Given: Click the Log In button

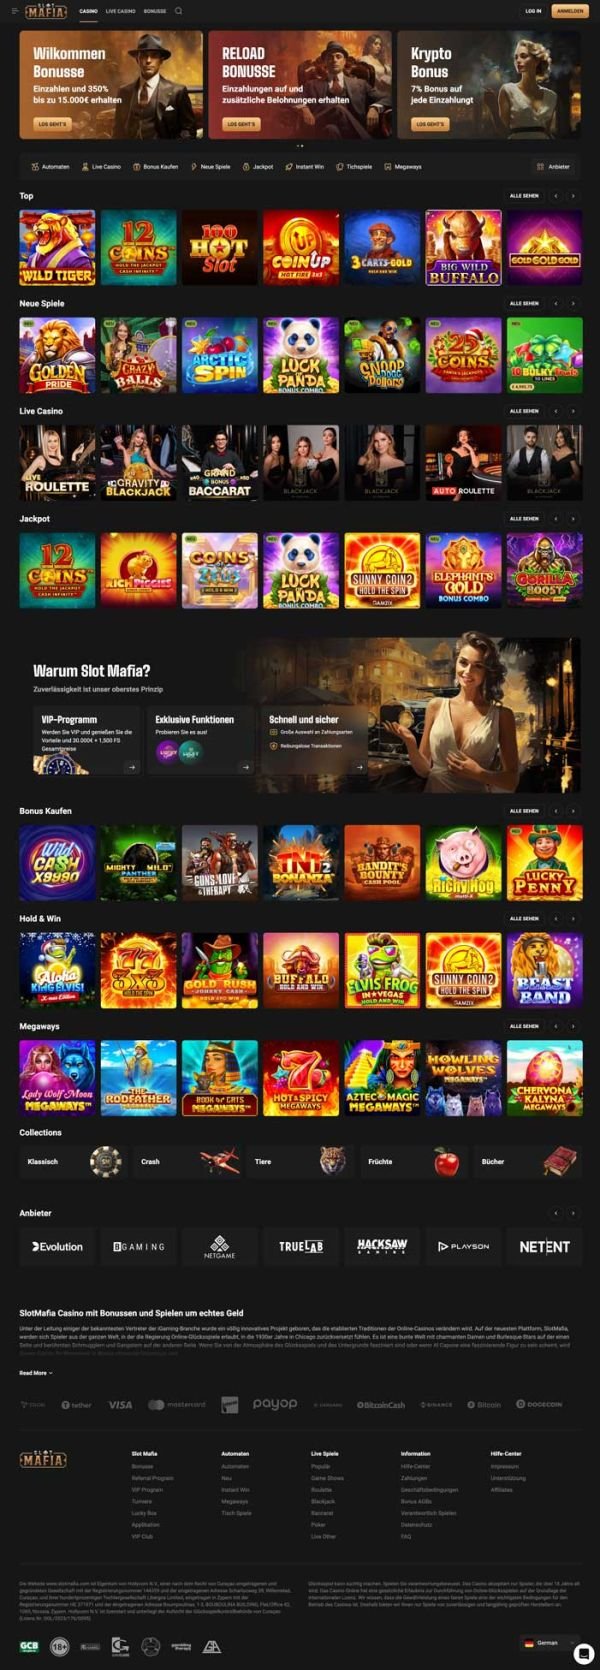Looking at the screenshot, I should pyautogui.click(x=533, y=11).
